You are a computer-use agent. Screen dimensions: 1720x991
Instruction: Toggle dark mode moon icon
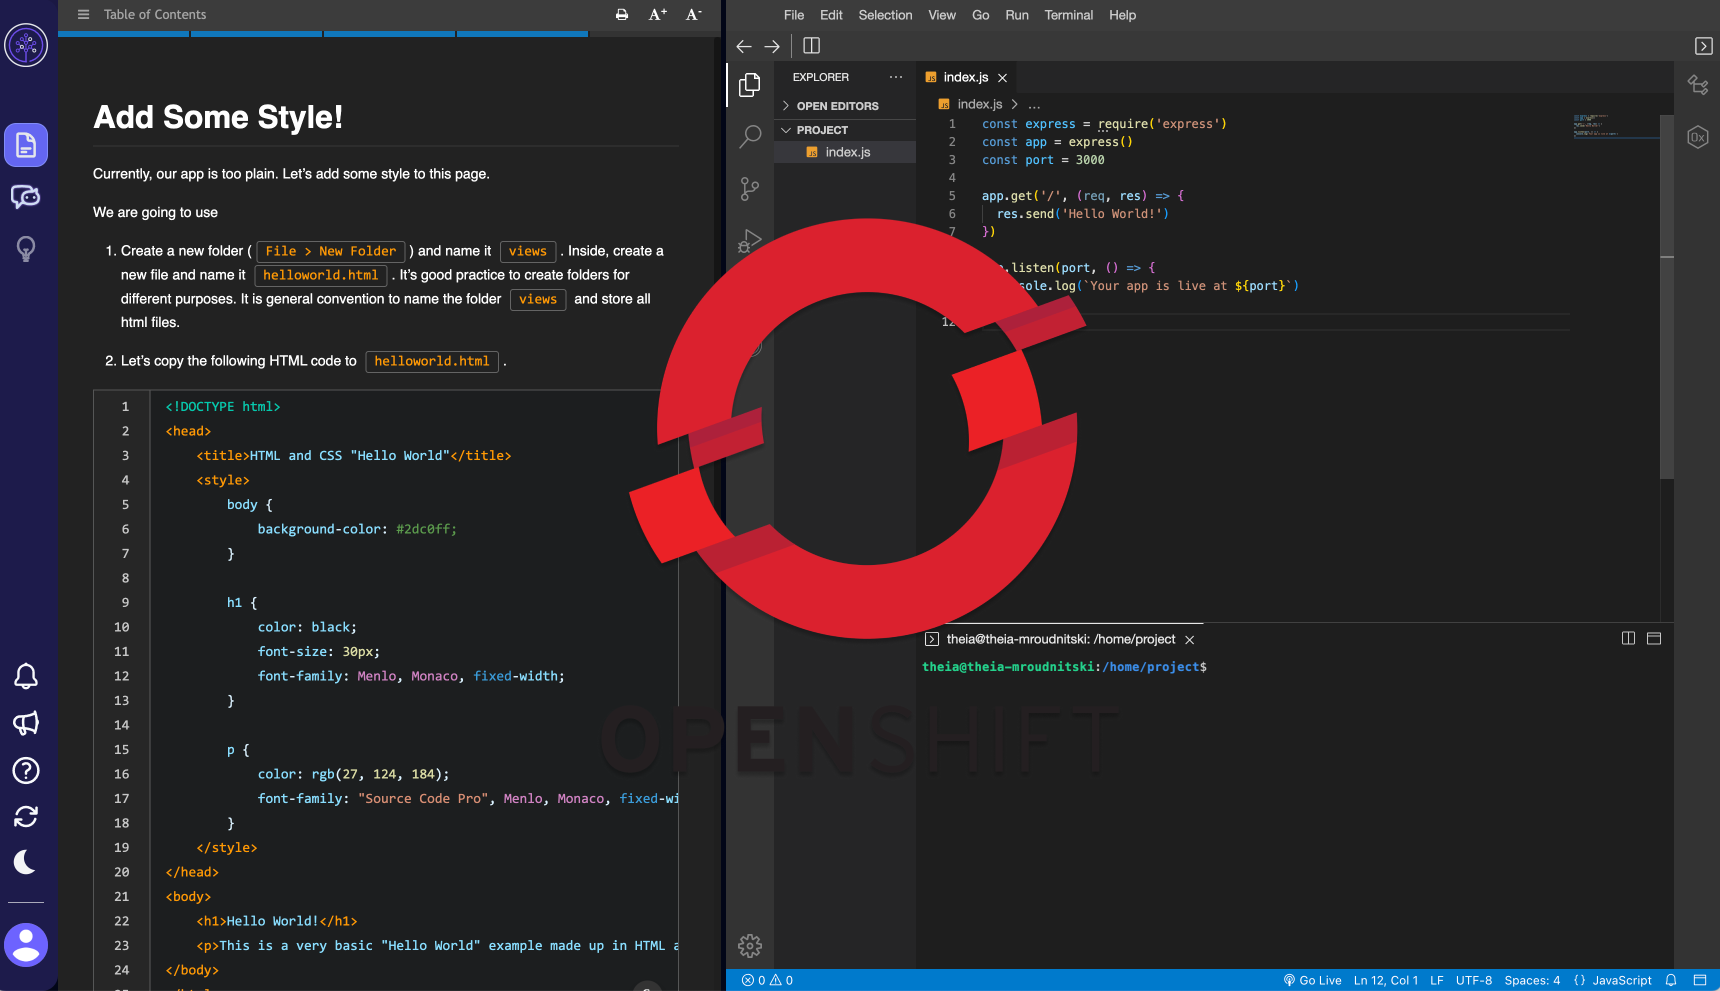click(x=26, y=862)
